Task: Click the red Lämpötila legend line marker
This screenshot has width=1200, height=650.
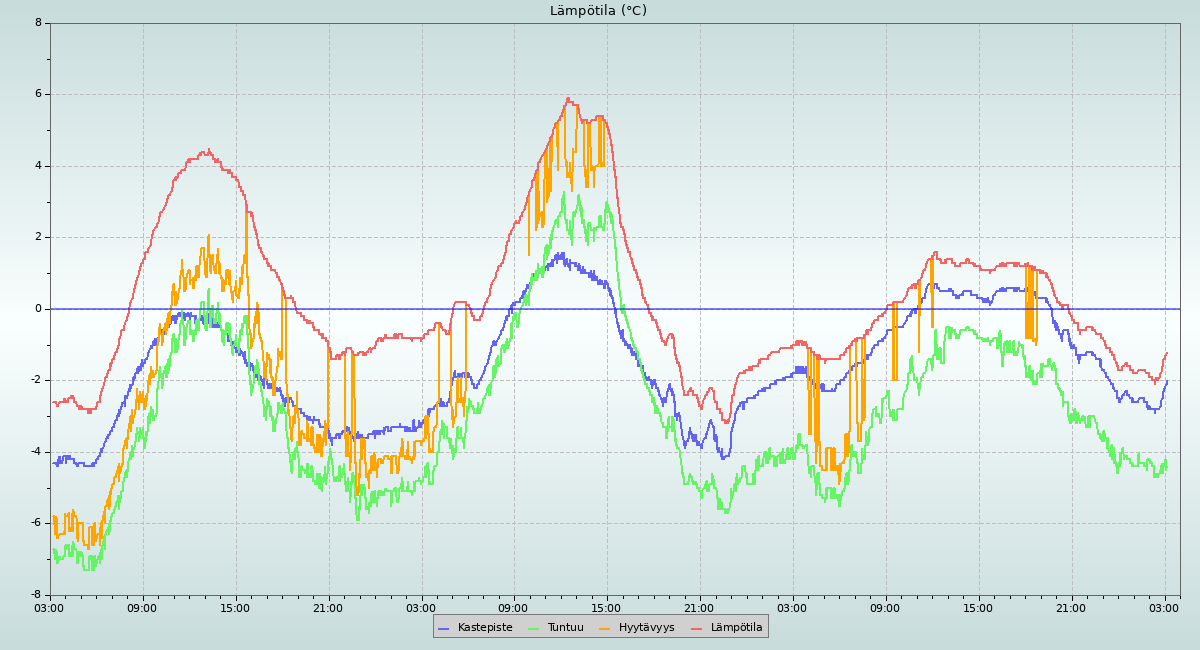Action: coord(697,628)
